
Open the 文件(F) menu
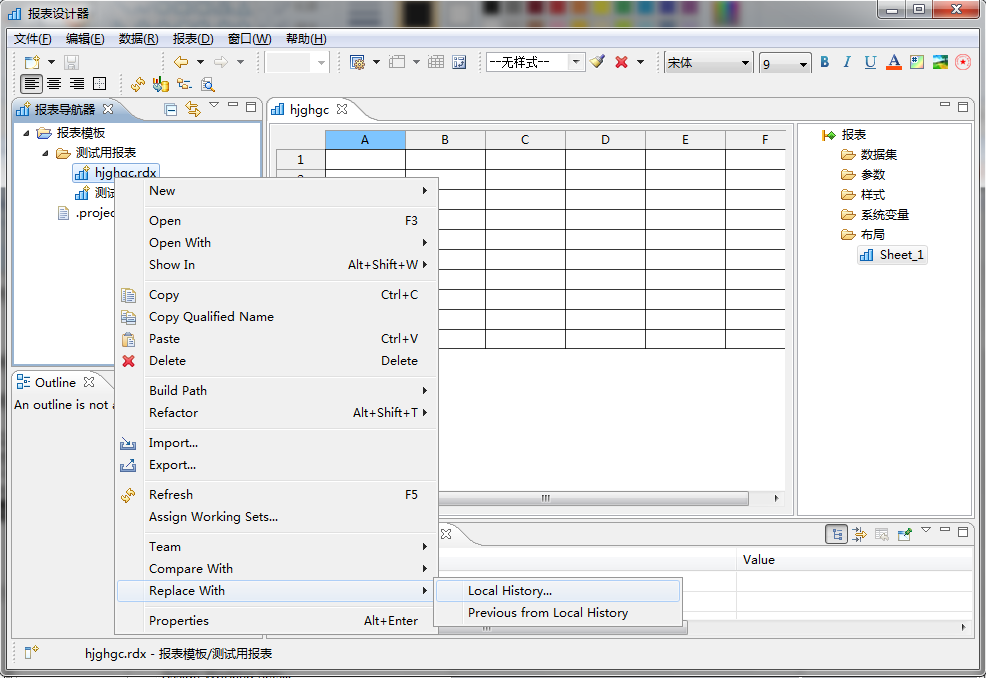pos(33,39)
